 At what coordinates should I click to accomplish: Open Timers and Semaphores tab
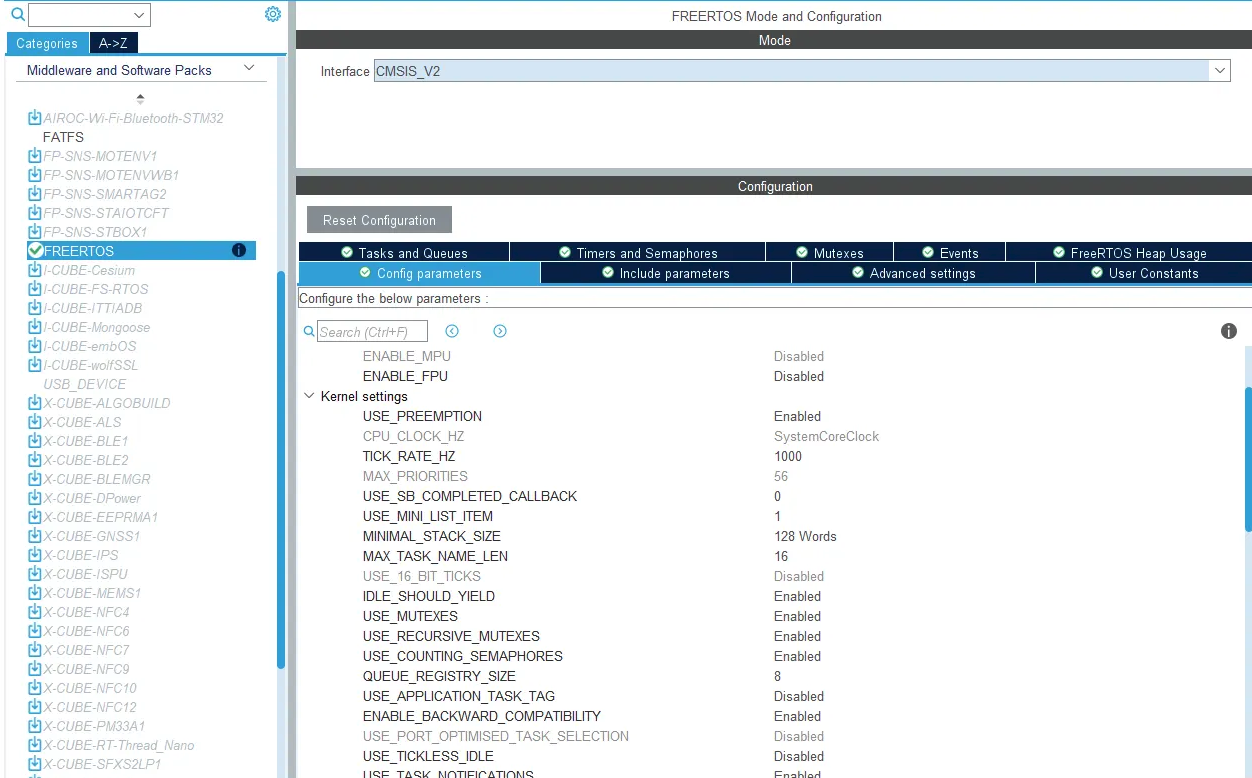[638, 253]
